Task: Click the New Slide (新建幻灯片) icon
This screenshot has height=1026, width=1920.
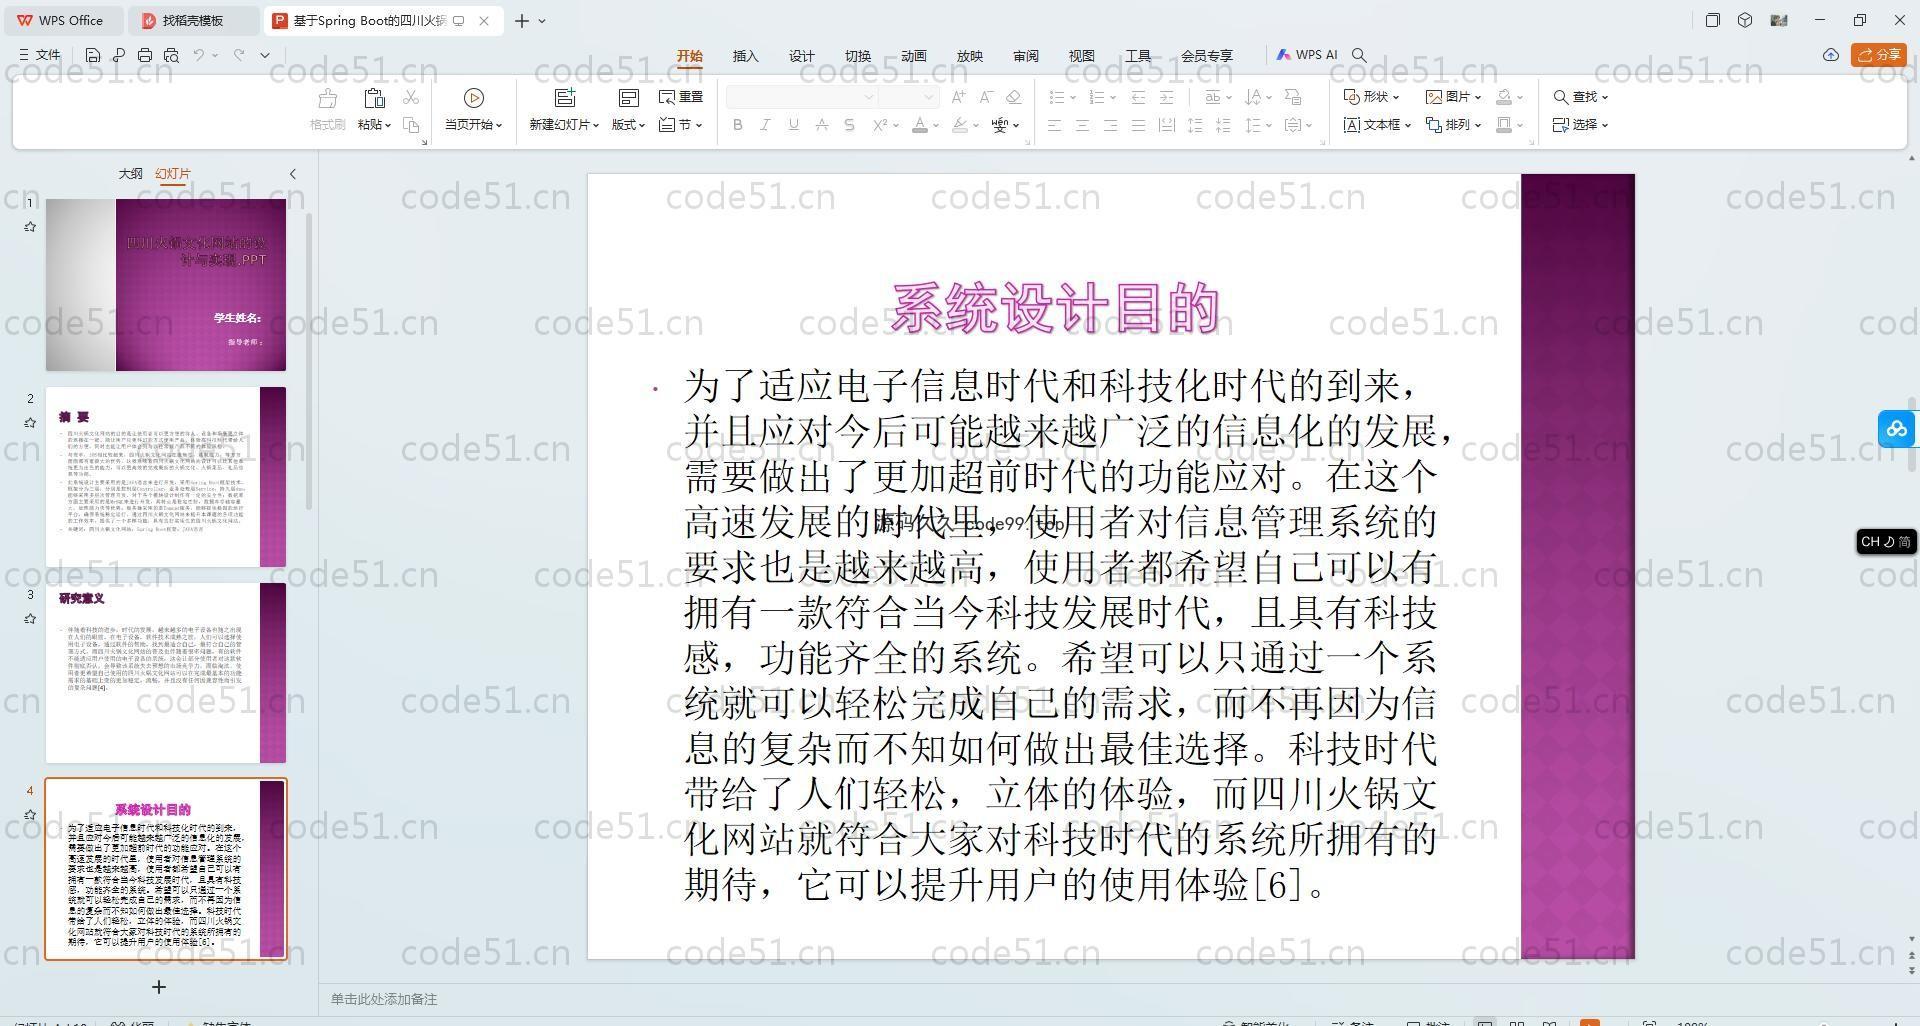Action: (565, 97)
